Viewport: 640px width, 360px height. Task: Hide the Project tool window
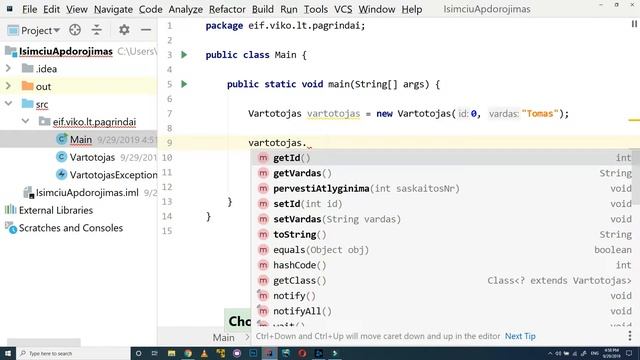click(146, 30)
